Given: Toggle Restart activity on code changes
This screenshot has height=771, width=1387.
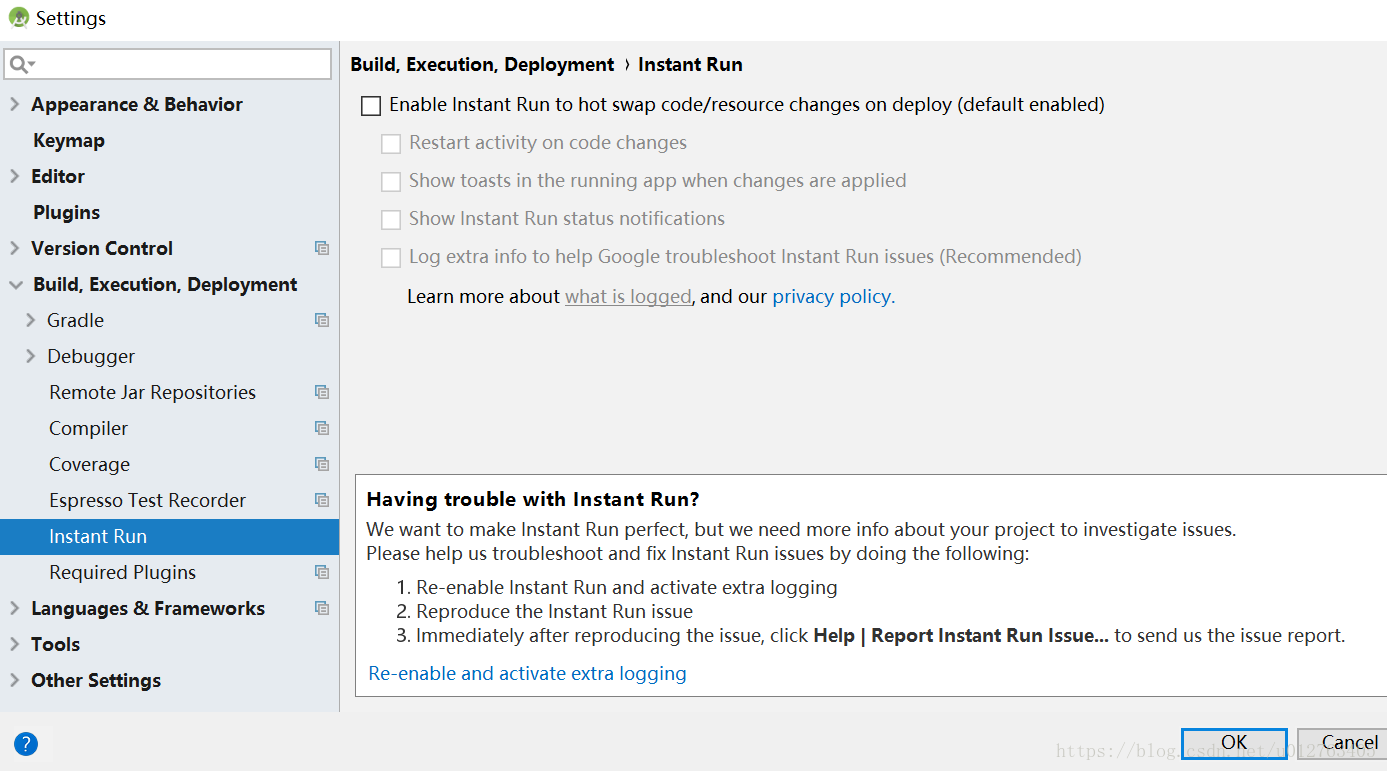Looking at the screenshot, I should click(391, 144).
